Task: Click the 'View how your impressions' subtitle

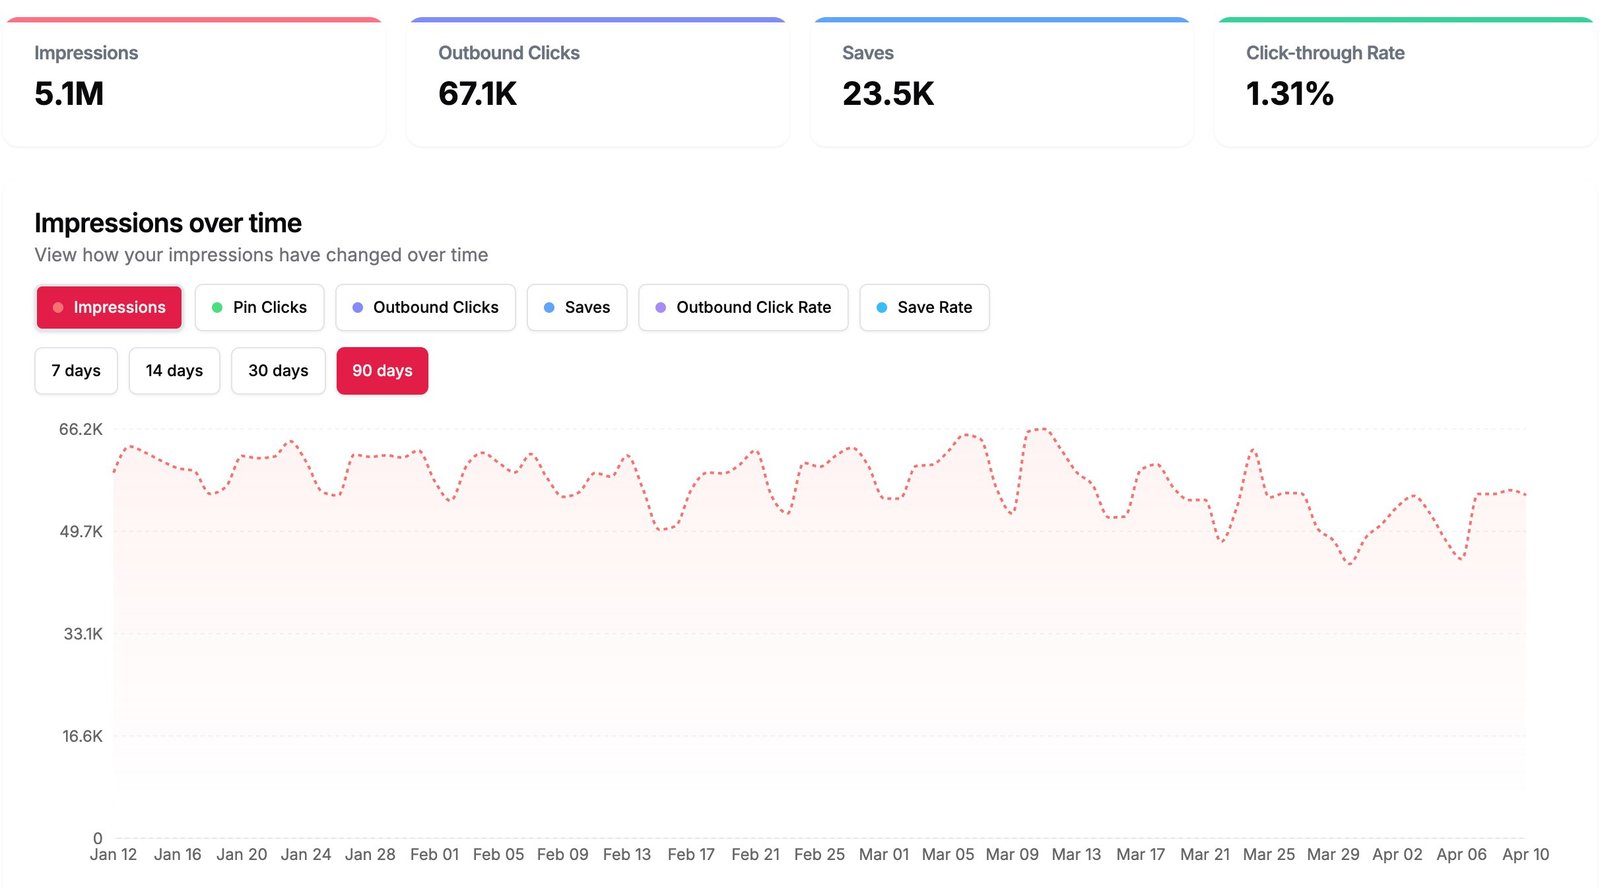Action: pyautogui.click(x=261, y=255)
